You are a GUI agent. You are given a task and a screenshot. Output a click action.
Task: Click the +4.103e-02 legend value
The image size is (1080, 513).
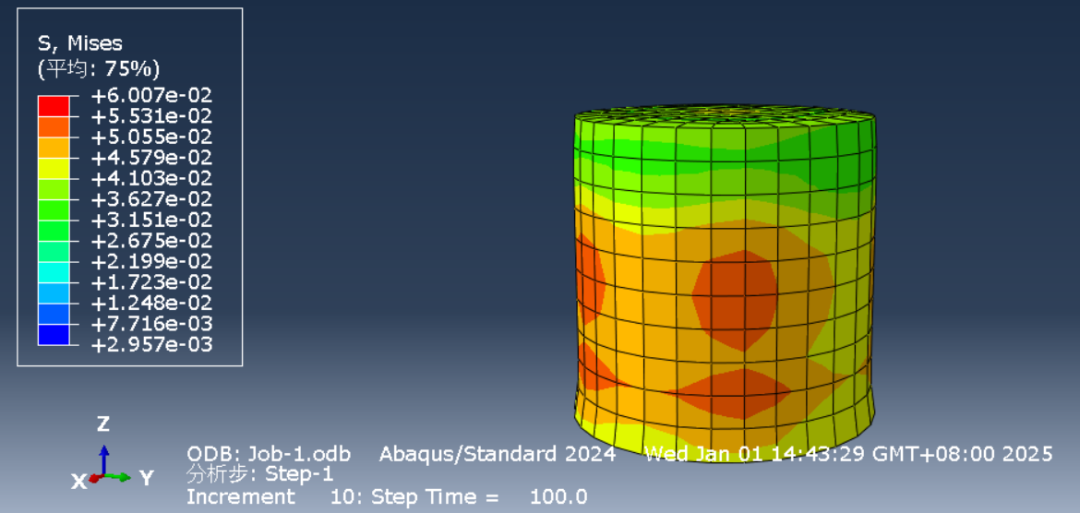click(151, 179)
